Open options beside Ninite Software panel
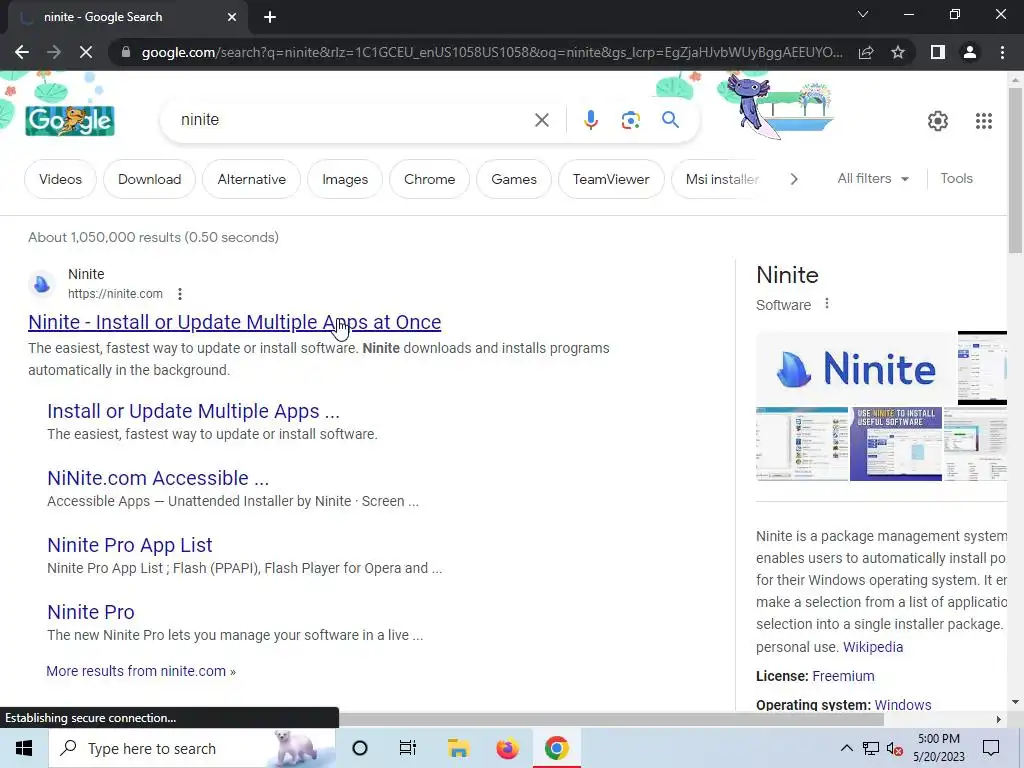The width and height of the screenshot is (1024, 768). click(x=827, y=304)
